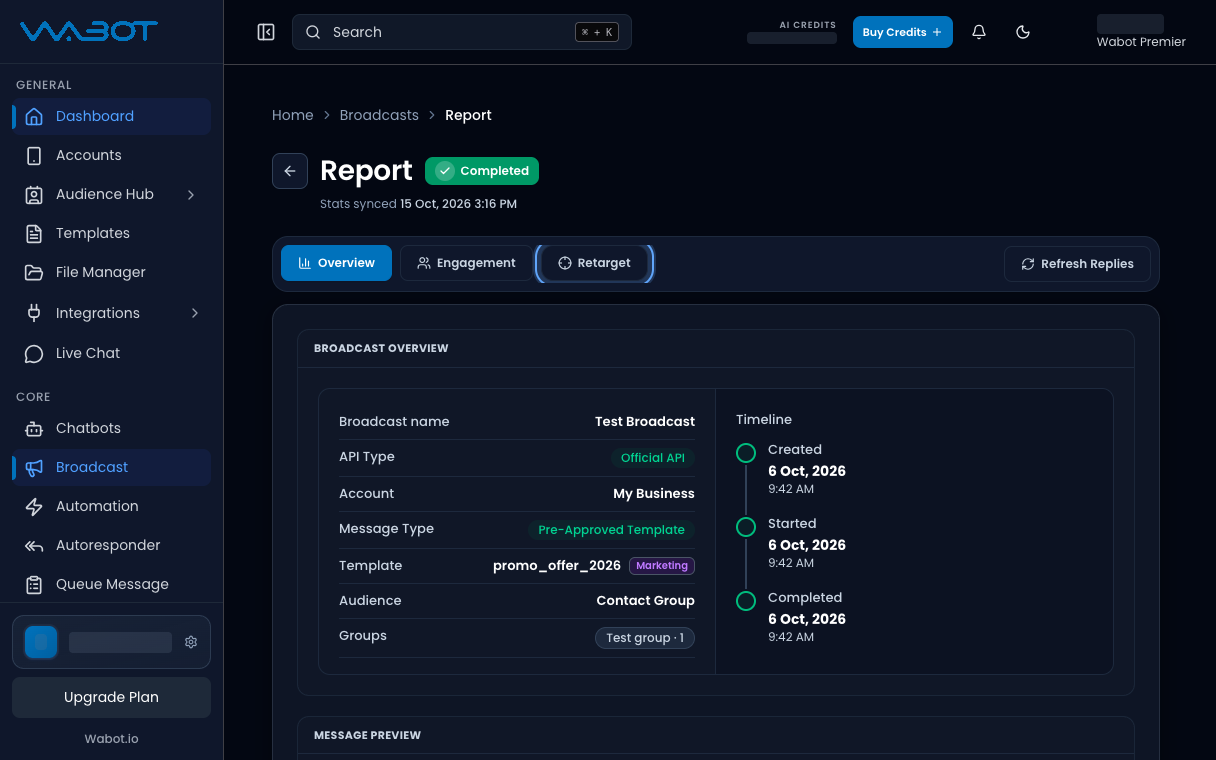Viewport: 1216px width, 760px height.
Task: Click the Chatbots robot icon
Action: click(34, 428)
